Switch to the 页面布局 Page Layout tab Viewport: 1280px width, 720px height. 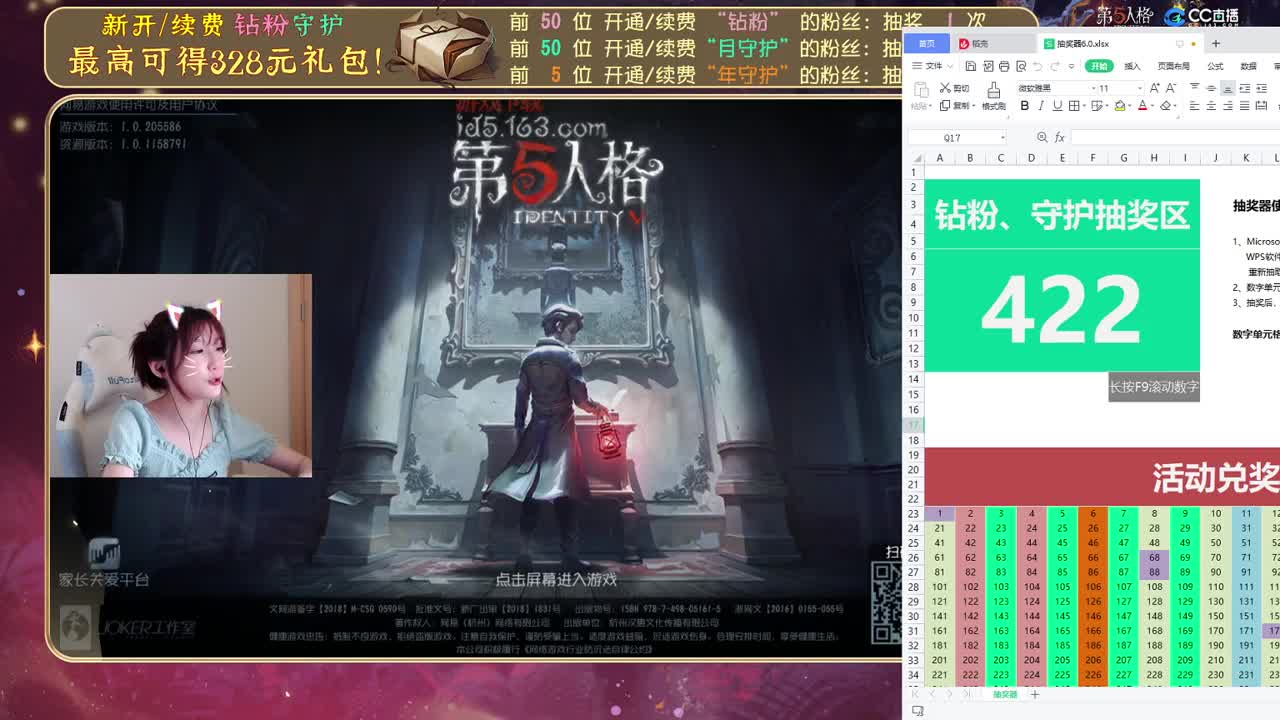click(1174, 66)
